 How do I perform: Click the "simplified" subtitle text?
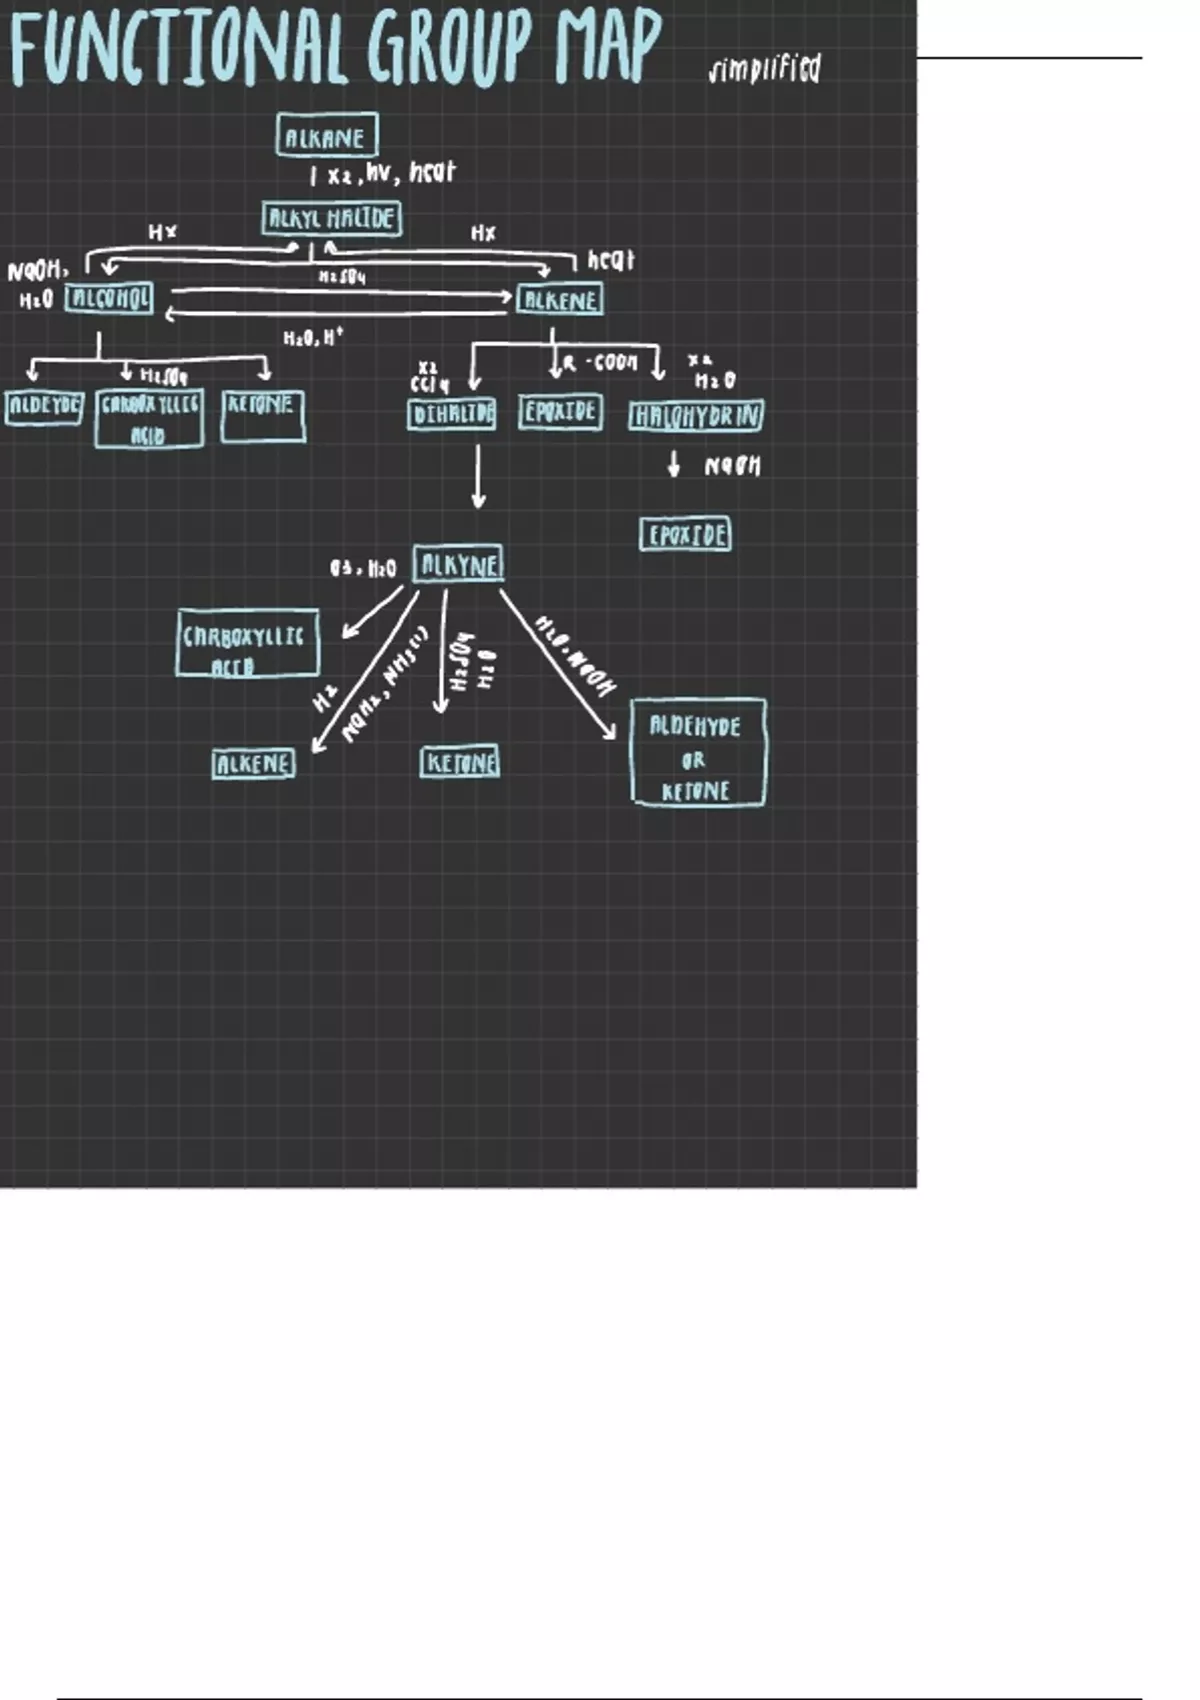coord(765,69)
